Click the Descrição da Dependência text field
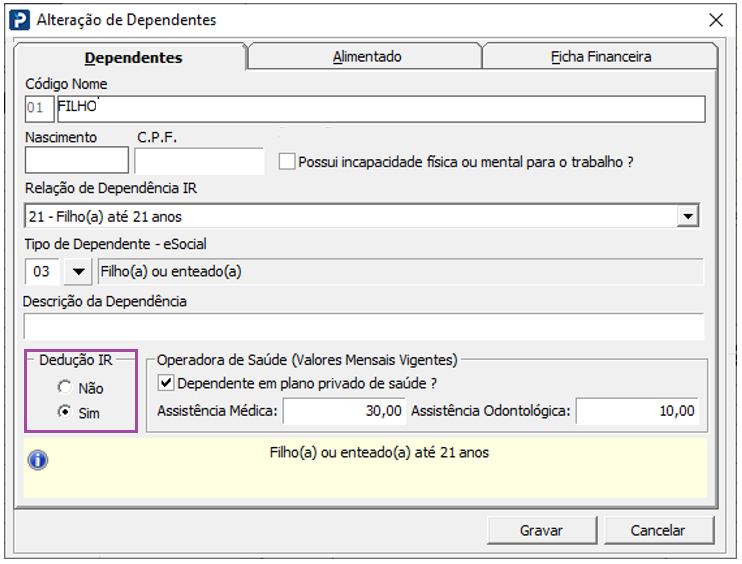This screenshot has height=564, width=742. (x=364, y=327)
